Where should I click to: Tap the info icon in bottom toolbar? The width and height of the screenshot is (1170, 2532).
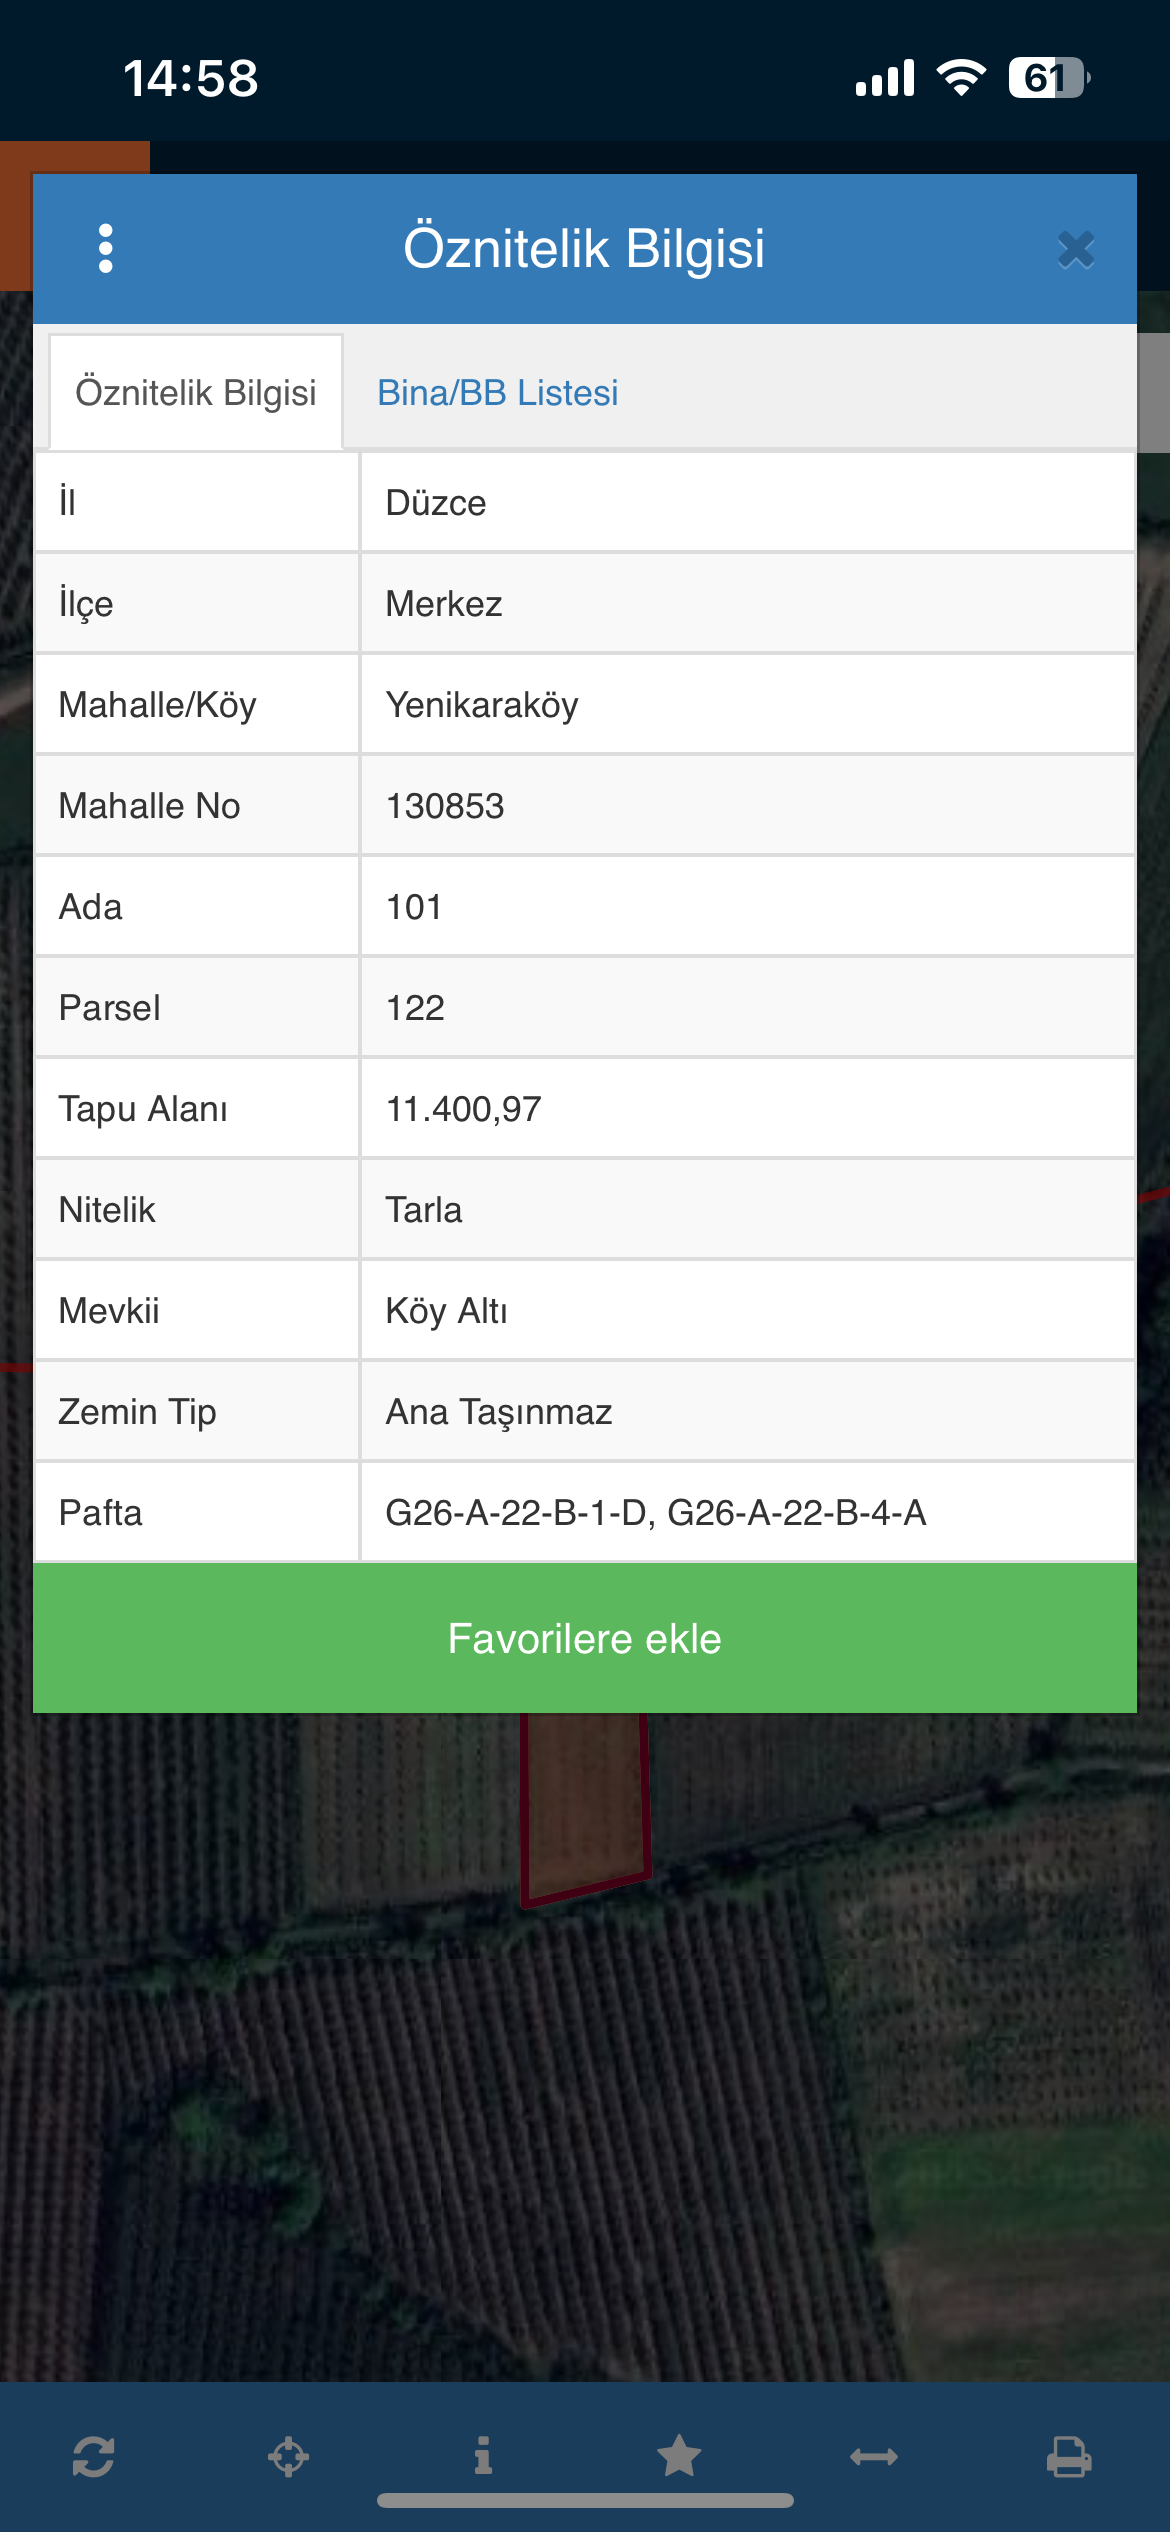coord(483,2455)
